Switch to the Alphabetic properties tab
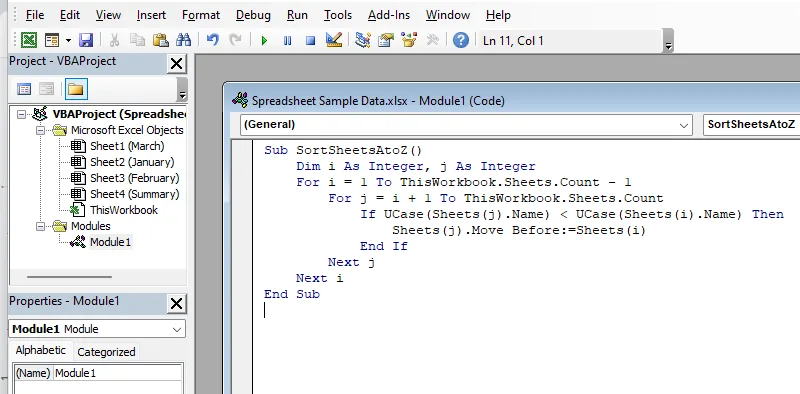Screen dimensions: 800x394 [41, 351]
